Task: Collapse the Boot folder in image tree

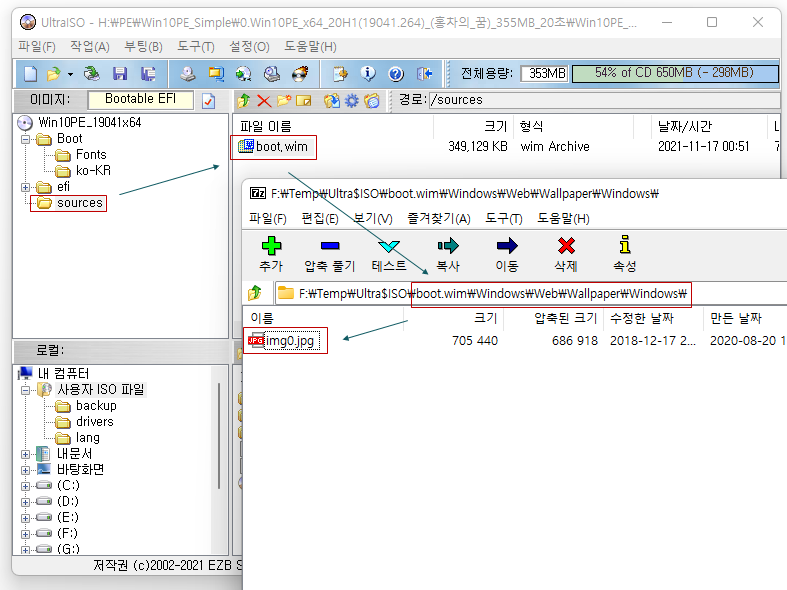Action: coord(25,139)
